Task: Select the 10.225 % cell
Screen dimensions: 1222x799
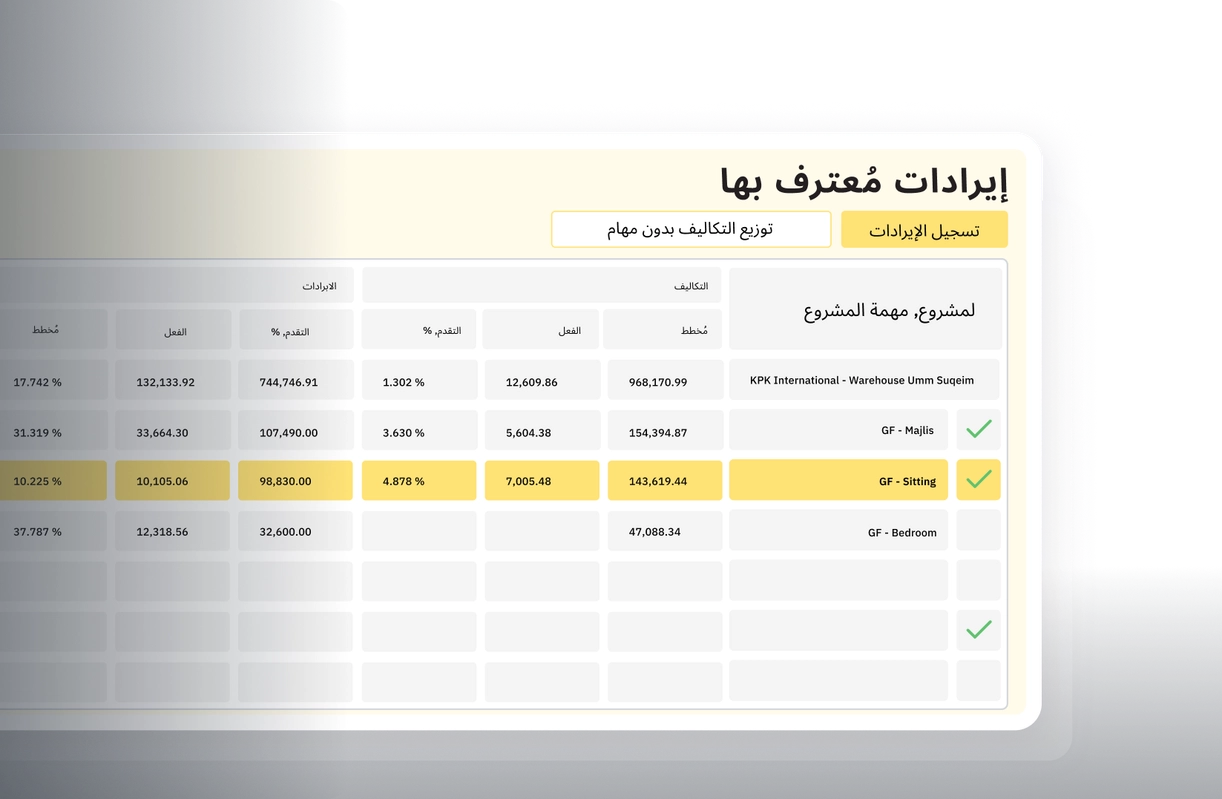Action: point(53,480)
